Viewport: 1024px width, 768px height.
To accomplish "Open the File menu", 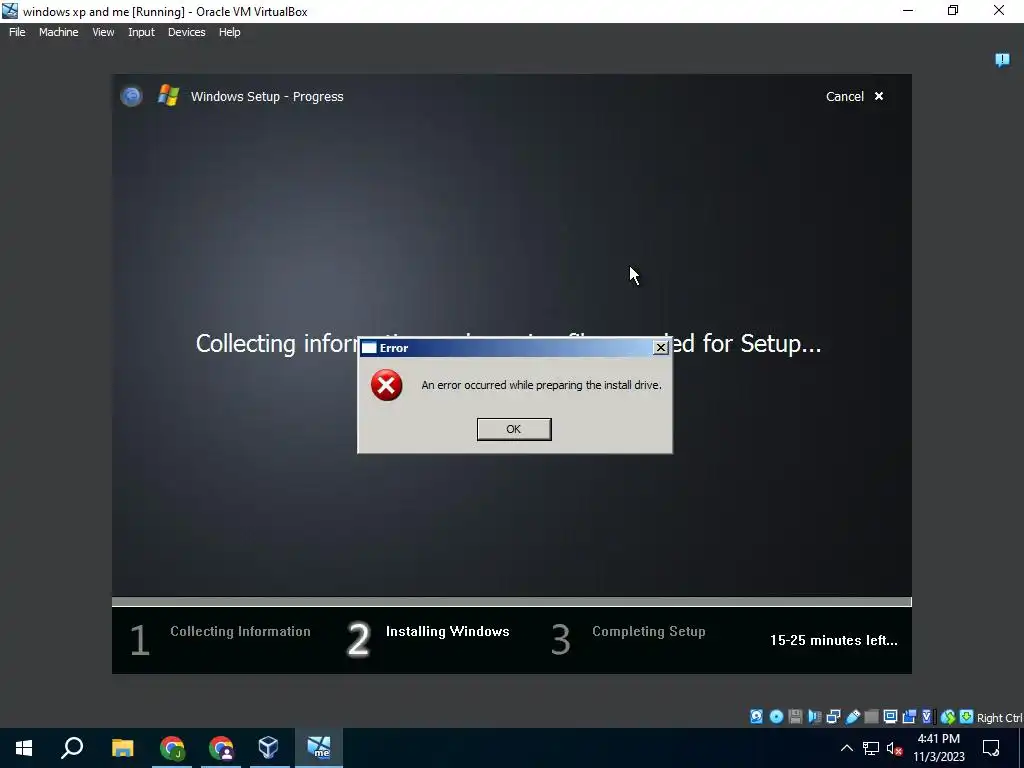I will click(x=17, y=32).
